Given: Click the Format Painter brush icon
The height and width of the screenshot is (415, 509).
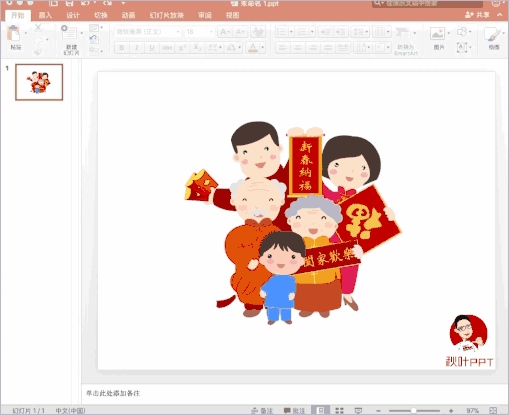Looking at the screenshot, I should click(38, 52).
